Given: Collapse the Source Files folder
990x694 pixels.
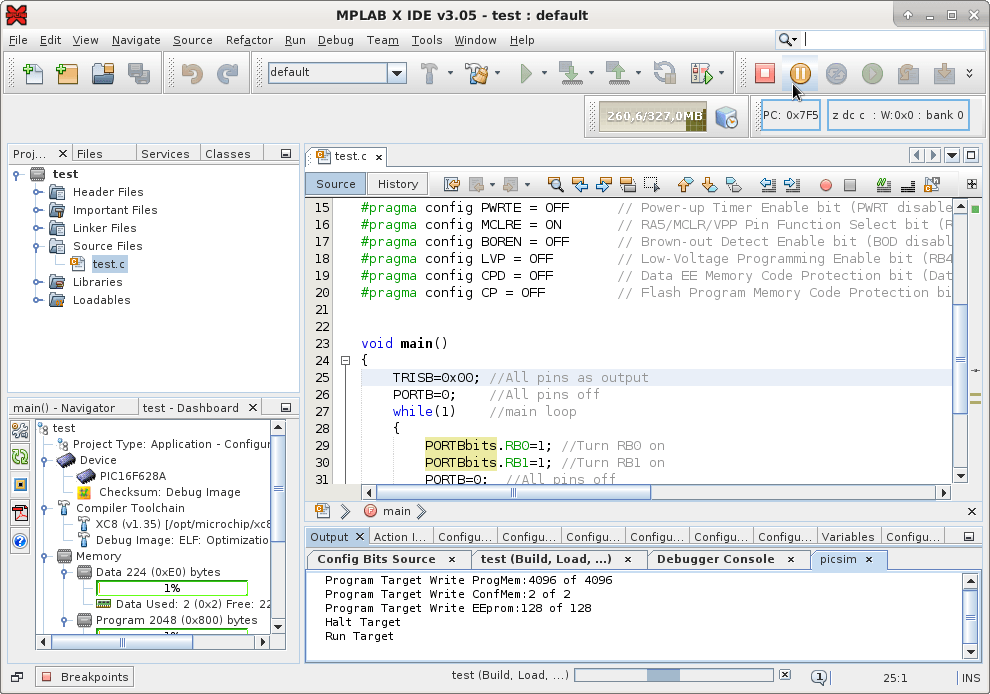Looking at the screenshot, I should point(36,246).
